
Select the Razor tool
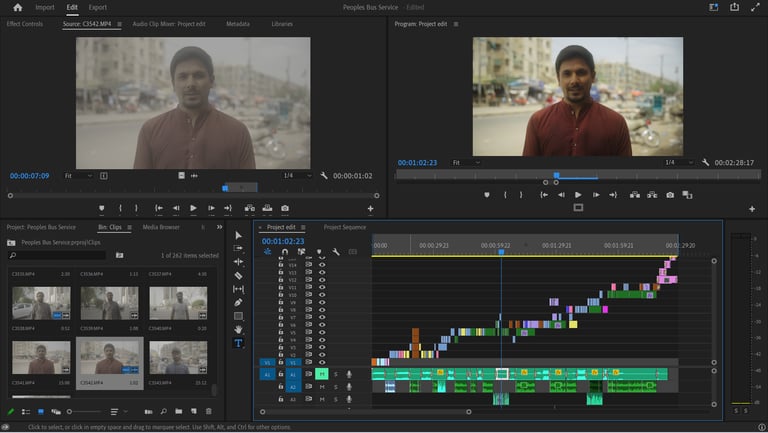pos(238,276)
